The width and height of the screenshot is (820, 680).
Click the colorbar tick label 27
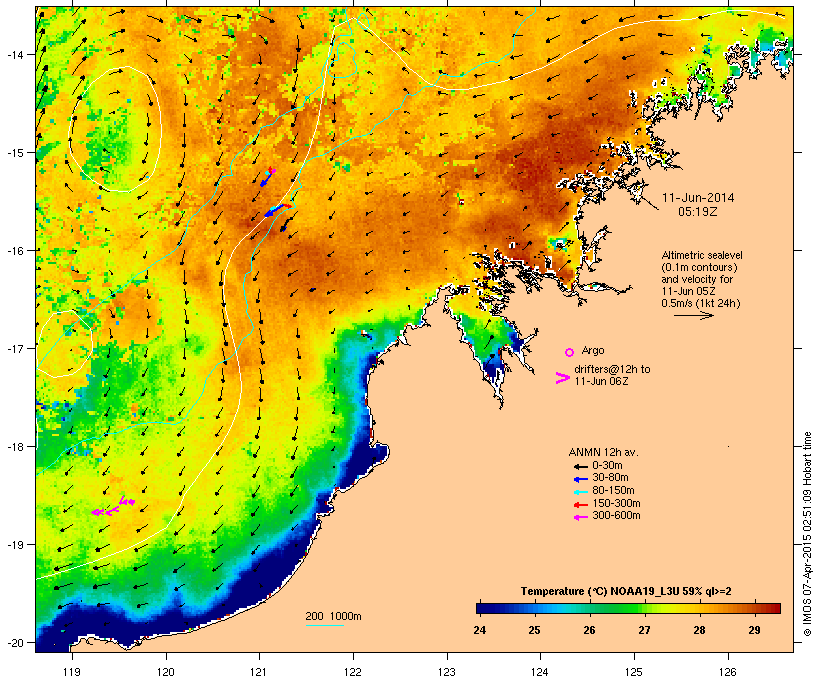point(644,630)
